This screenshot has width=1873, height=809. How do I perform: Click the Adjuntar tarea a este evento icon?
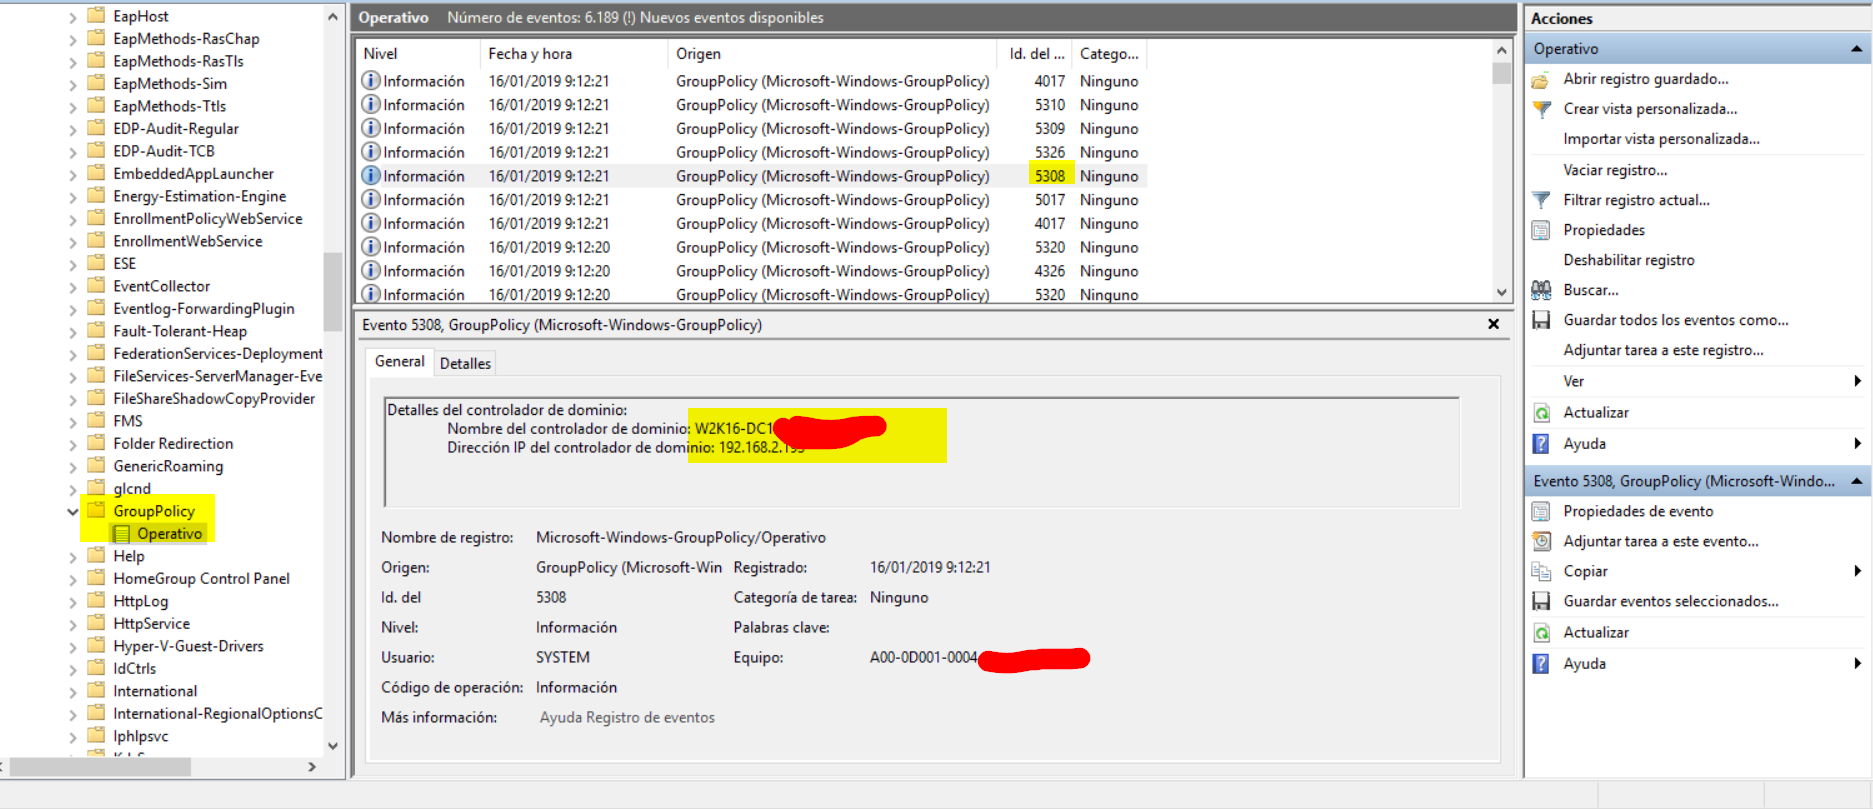pos(1541,541)
